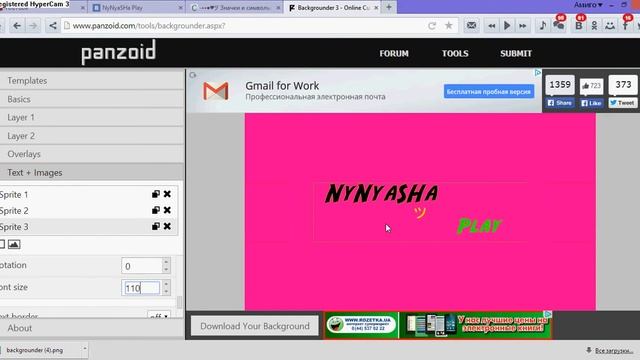This screenshot has height=360, width=640.
Task: Tweet this page
Action: (622, 103)
